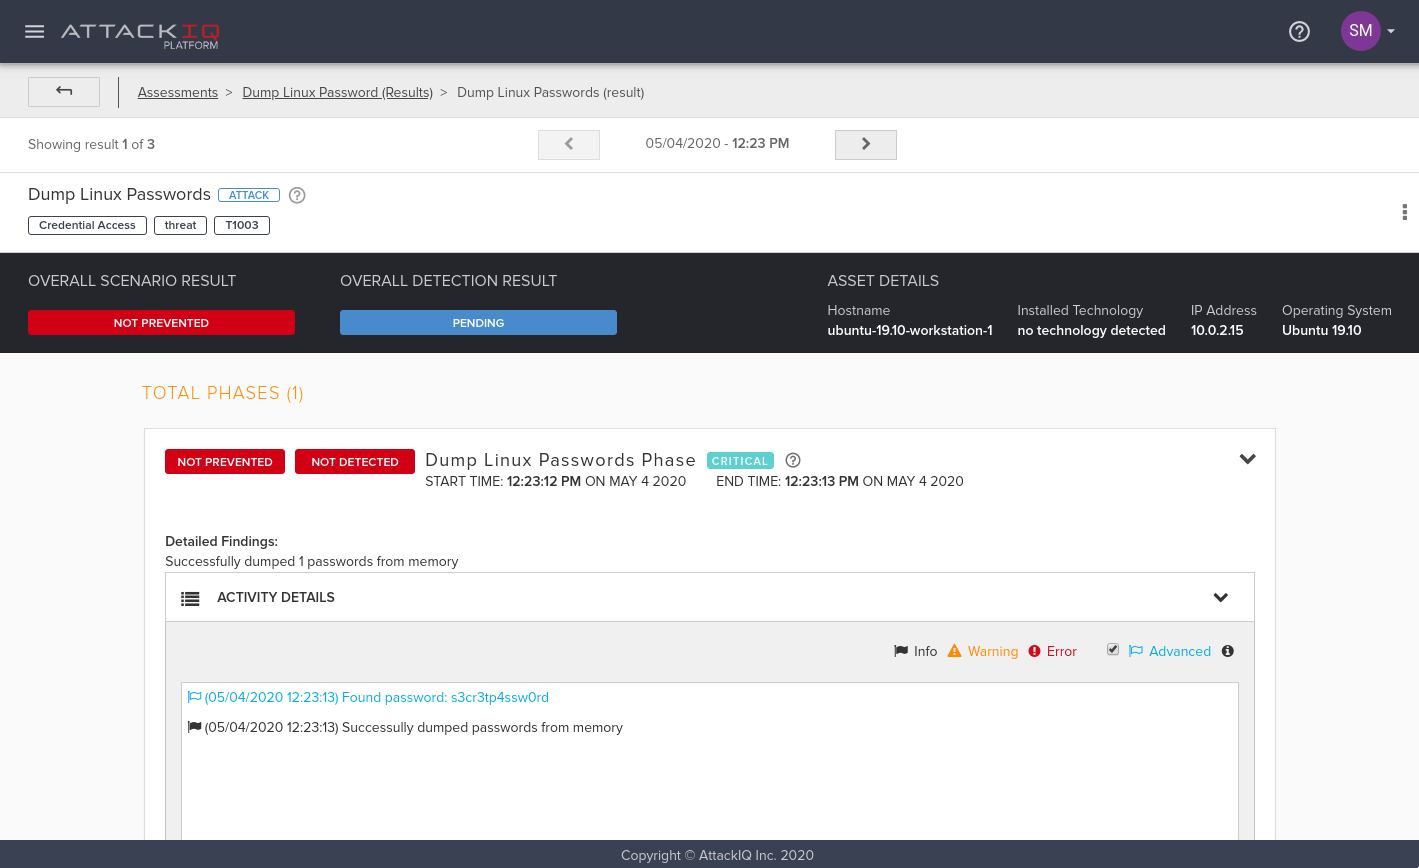This screenshot has width=1419, height=868.
Task: Toggle the Advanced log checkbox
Action: click(1113, 650)
